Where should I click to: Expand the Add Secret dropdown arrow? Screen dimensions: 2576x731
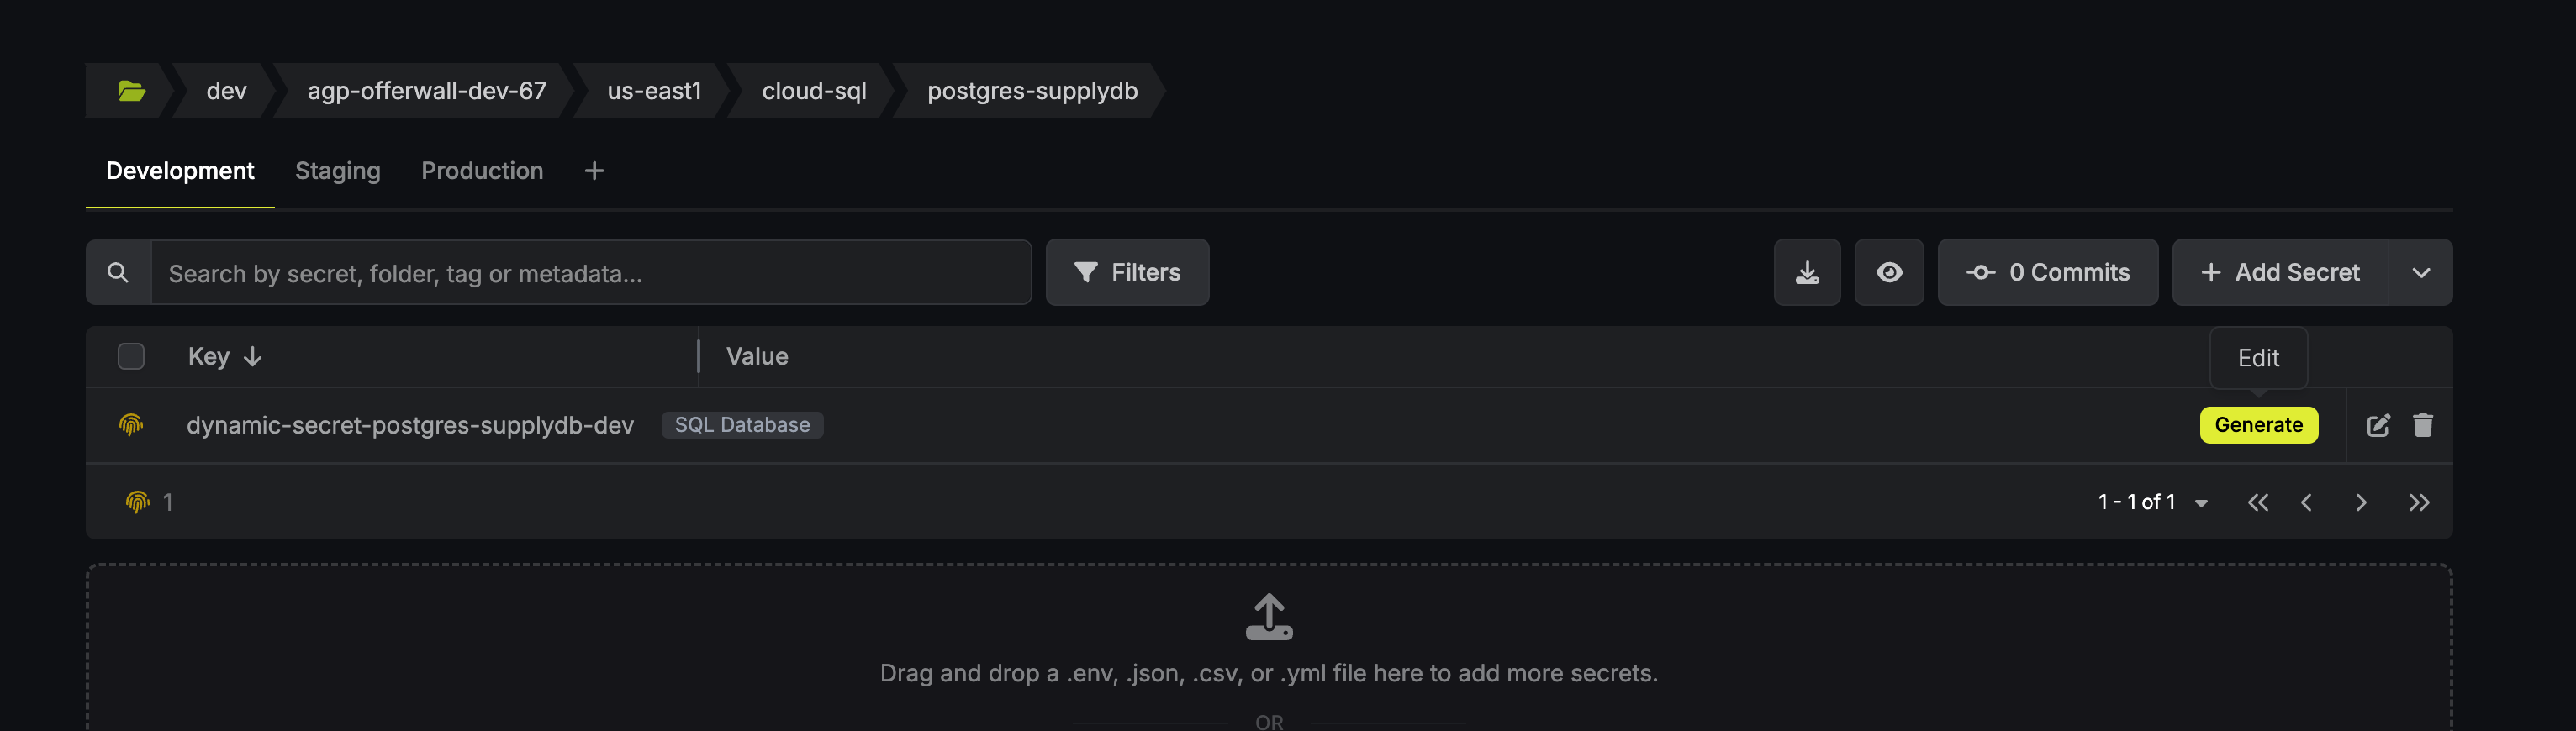tap(2420, 273)
